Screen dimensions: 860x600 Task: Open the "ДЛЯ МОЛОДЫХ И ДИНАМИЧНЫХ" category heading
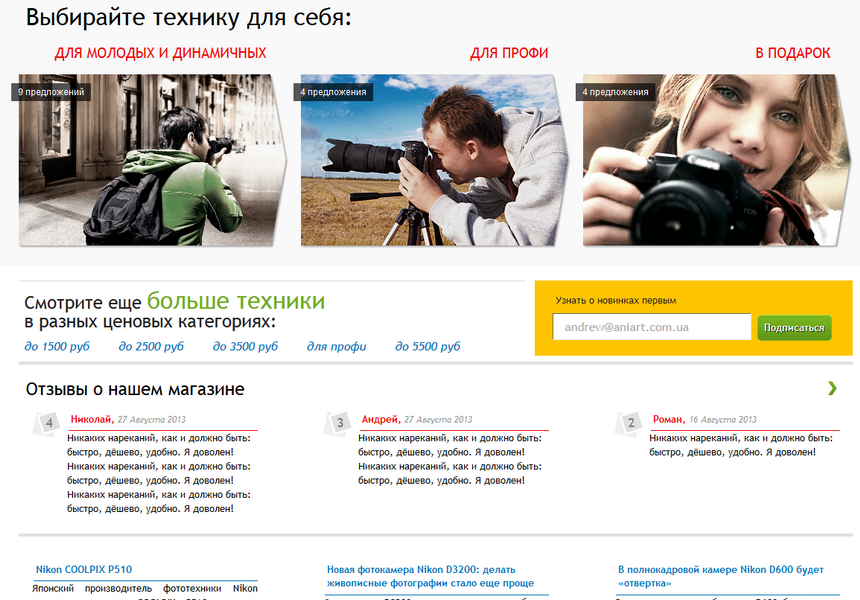(160, 53)
